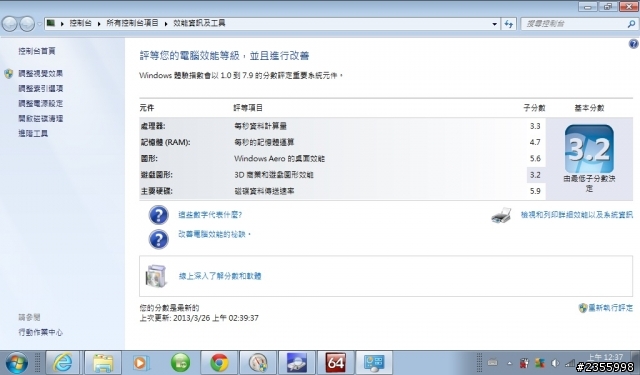The height and width of the screenshot is (375, 640).
Task: Open the gauge-style app in taskbar
Action: [258, 362]
